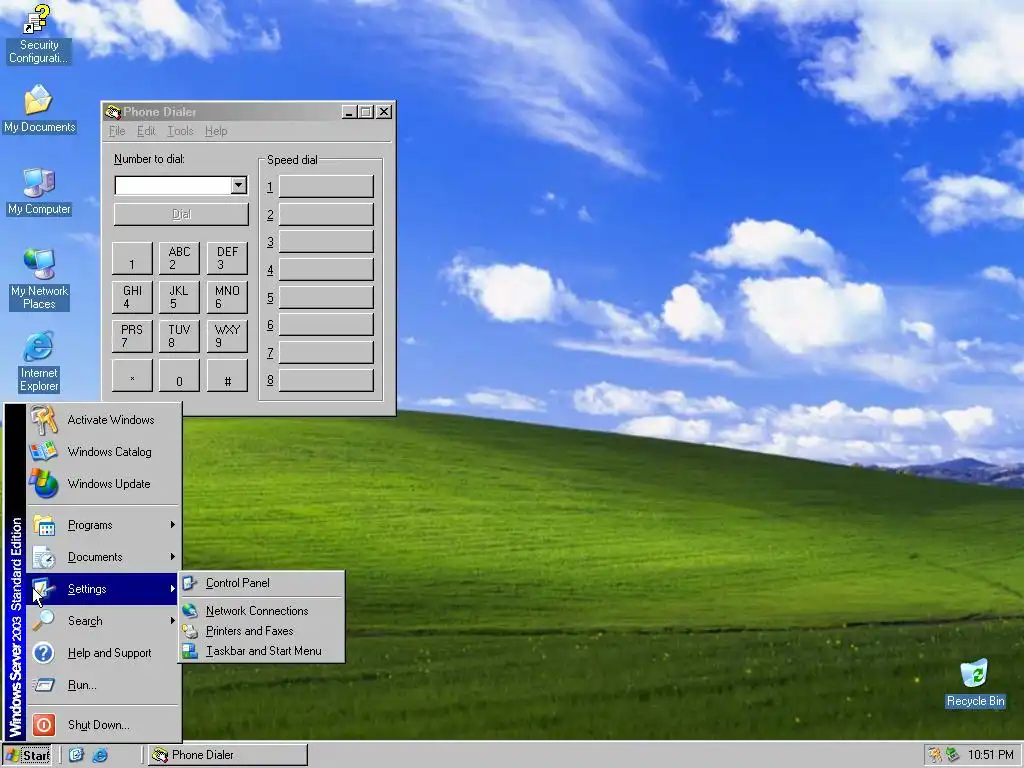
Task: Click the activation keys tray icon
Action: [x=936, y=755]
